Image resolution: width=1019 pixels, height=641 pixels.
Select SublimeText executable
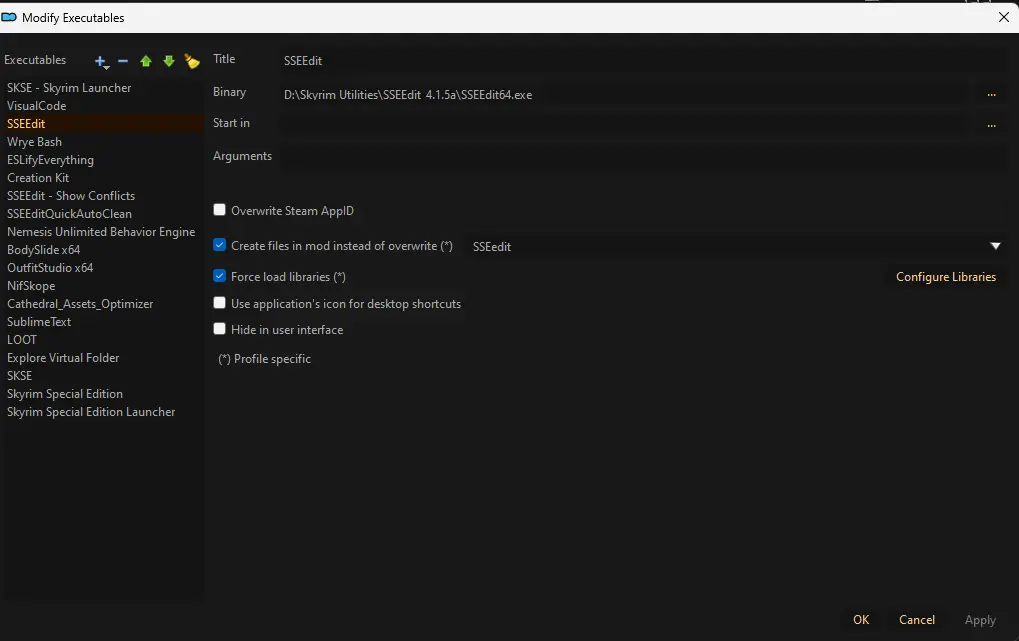[102, 322]
